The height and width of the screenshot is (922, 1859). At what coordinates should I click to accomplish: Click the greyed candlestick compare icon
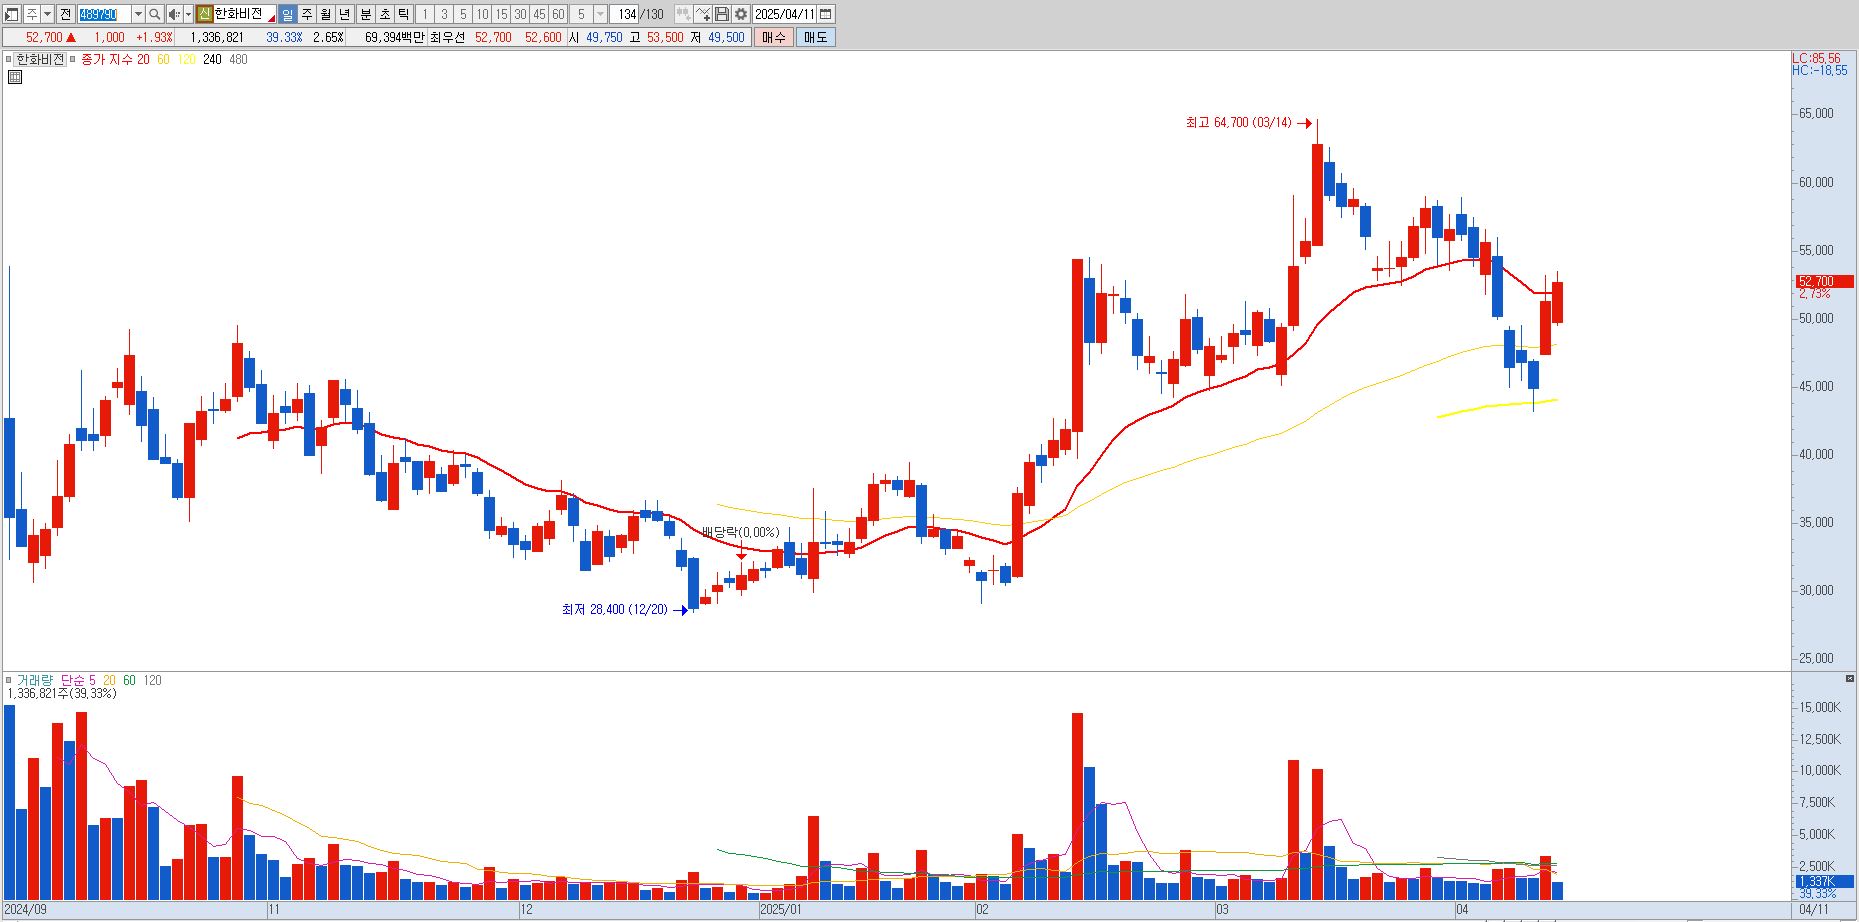(683, 14)
